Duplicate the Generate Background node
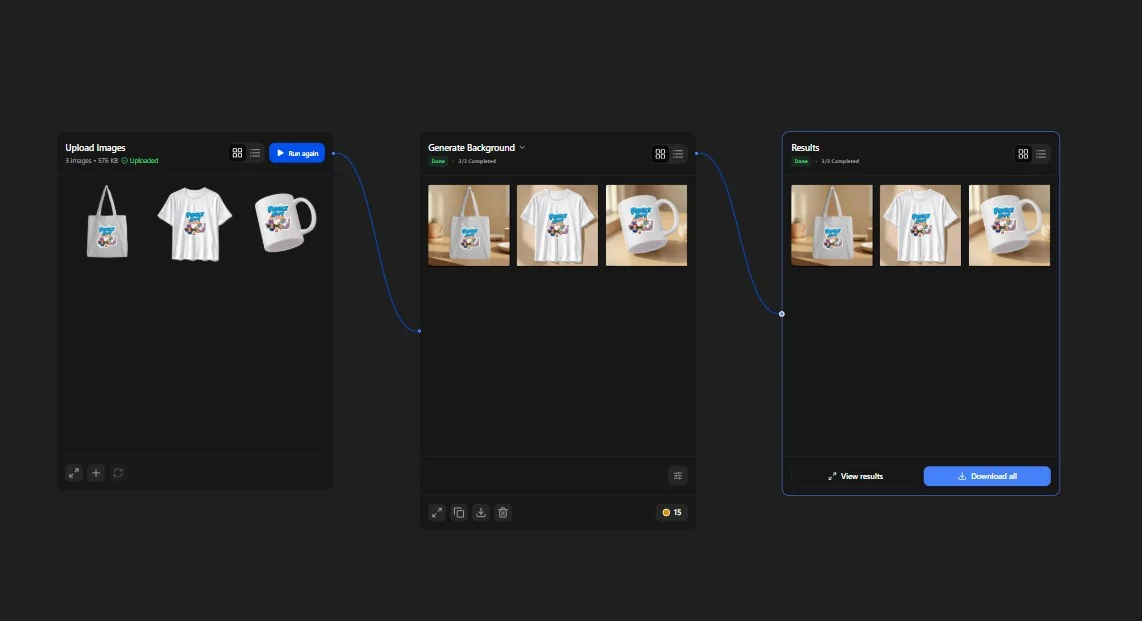This screenshot has width=1142, height=621. point(459,513)
